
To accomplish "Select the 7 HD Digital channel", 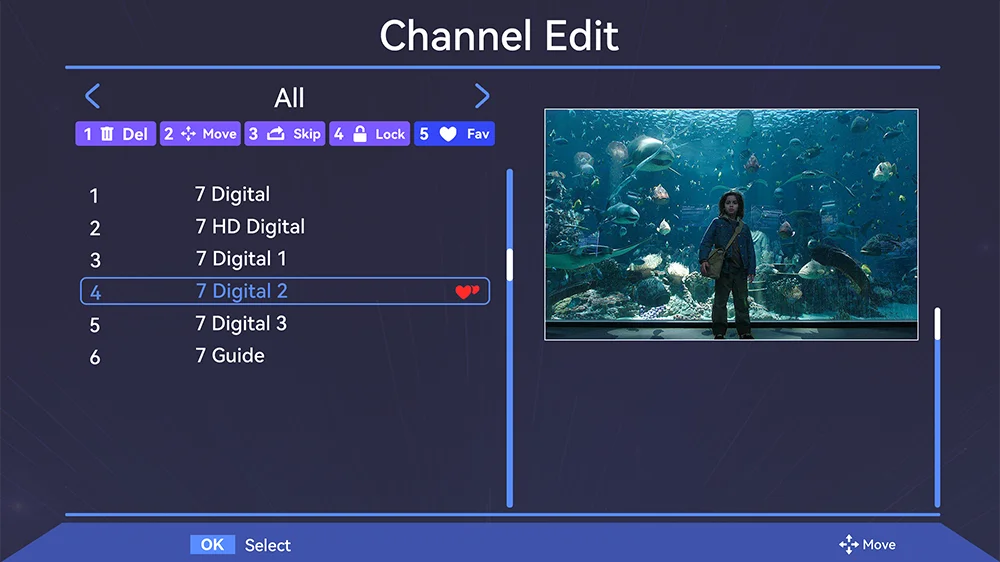I will pos(250,227).
